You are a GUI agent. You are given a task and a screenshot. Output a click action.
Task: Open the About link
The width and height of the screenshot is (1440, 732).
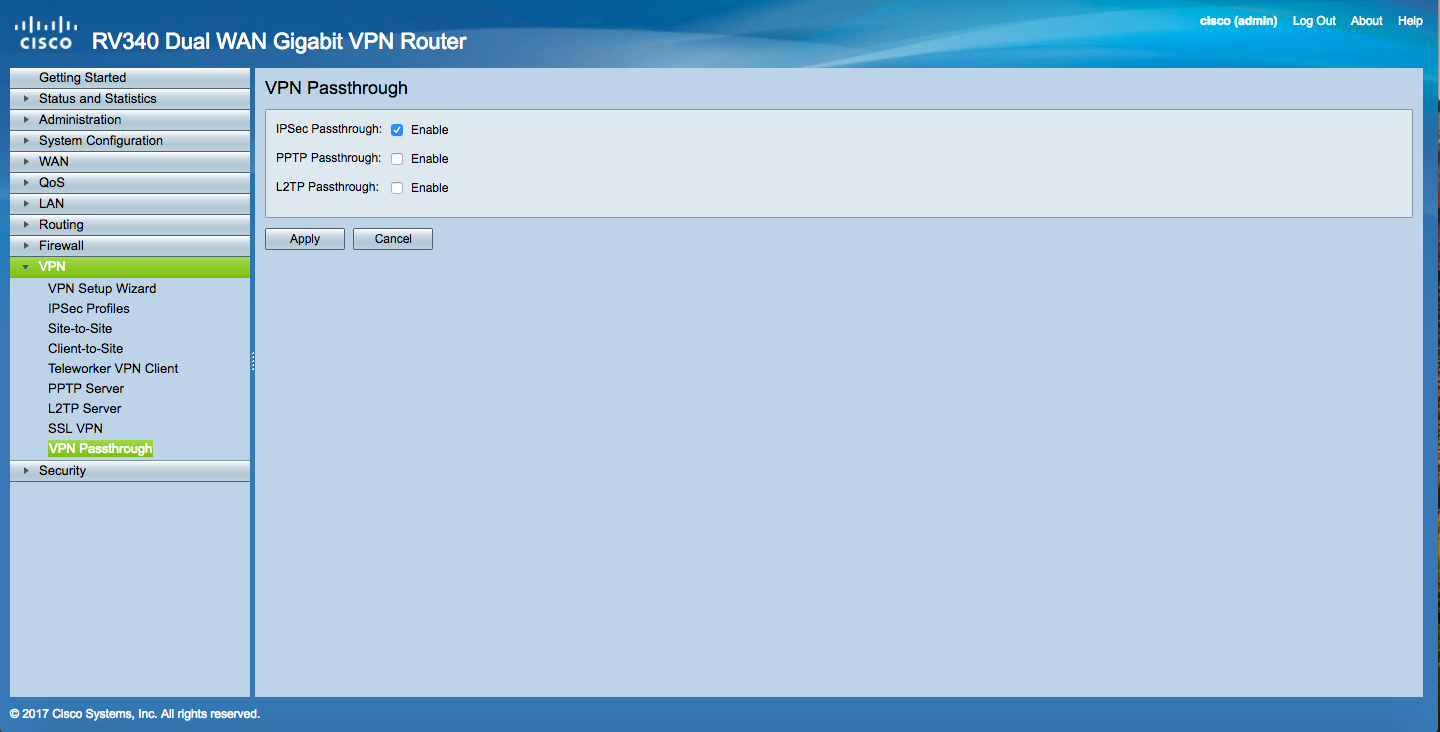pos(1366,21)
